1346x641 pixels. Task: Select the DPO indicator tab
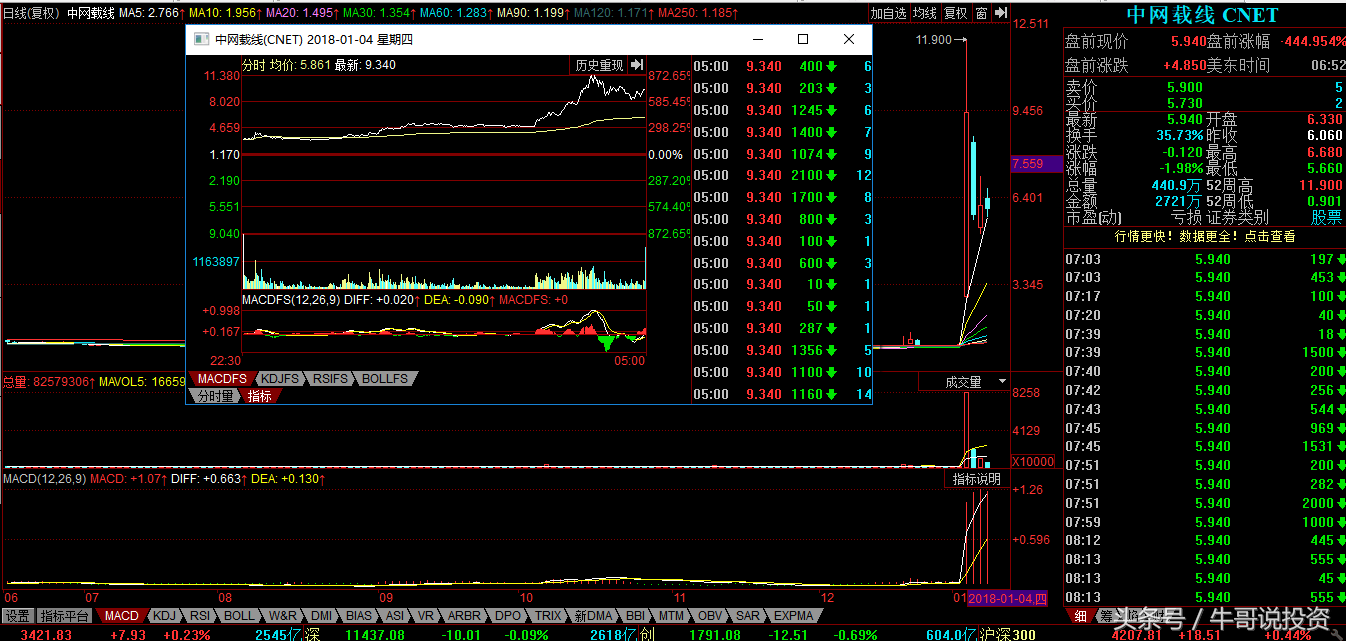tap(508, 615)
